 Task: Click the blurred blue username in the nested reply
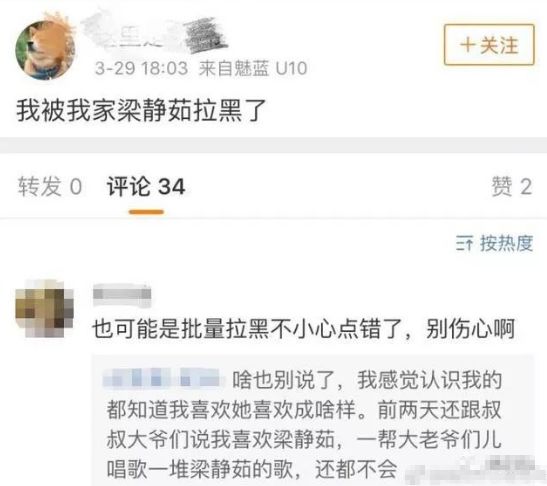[x=162, y=378]
